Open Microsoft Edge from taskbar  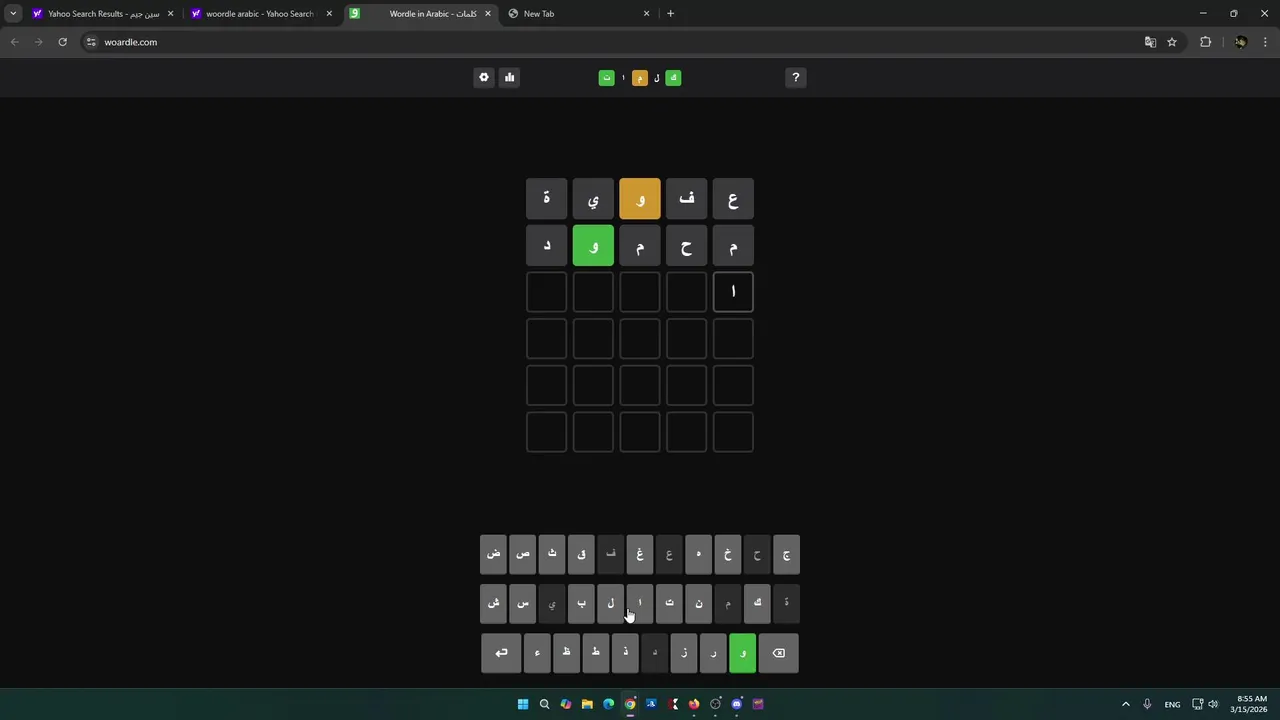[608, 704]
